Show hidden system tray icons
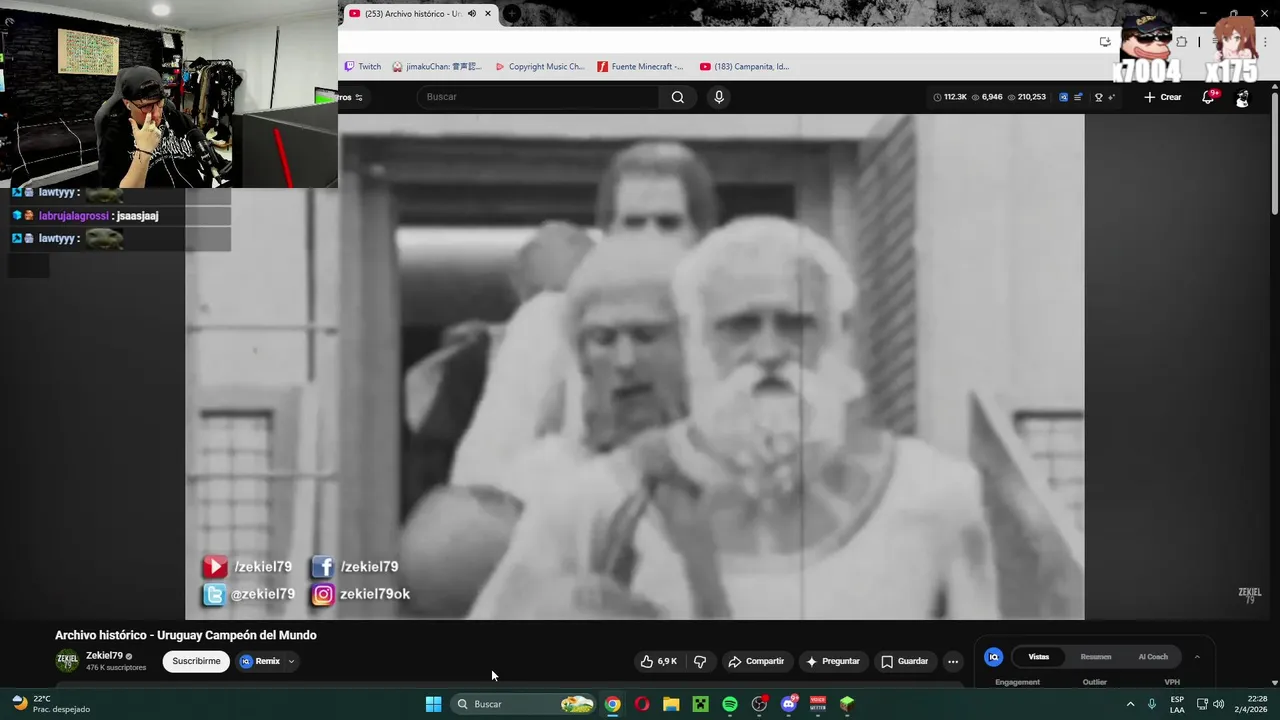Screen dimensions: 1280x720 click(1130, 704)
